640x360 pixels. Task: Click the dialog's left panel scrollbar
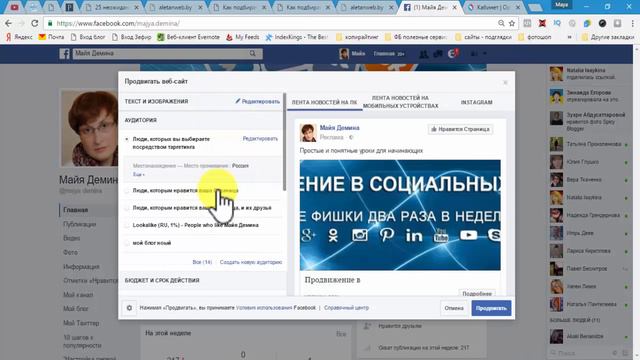[284, 142]
